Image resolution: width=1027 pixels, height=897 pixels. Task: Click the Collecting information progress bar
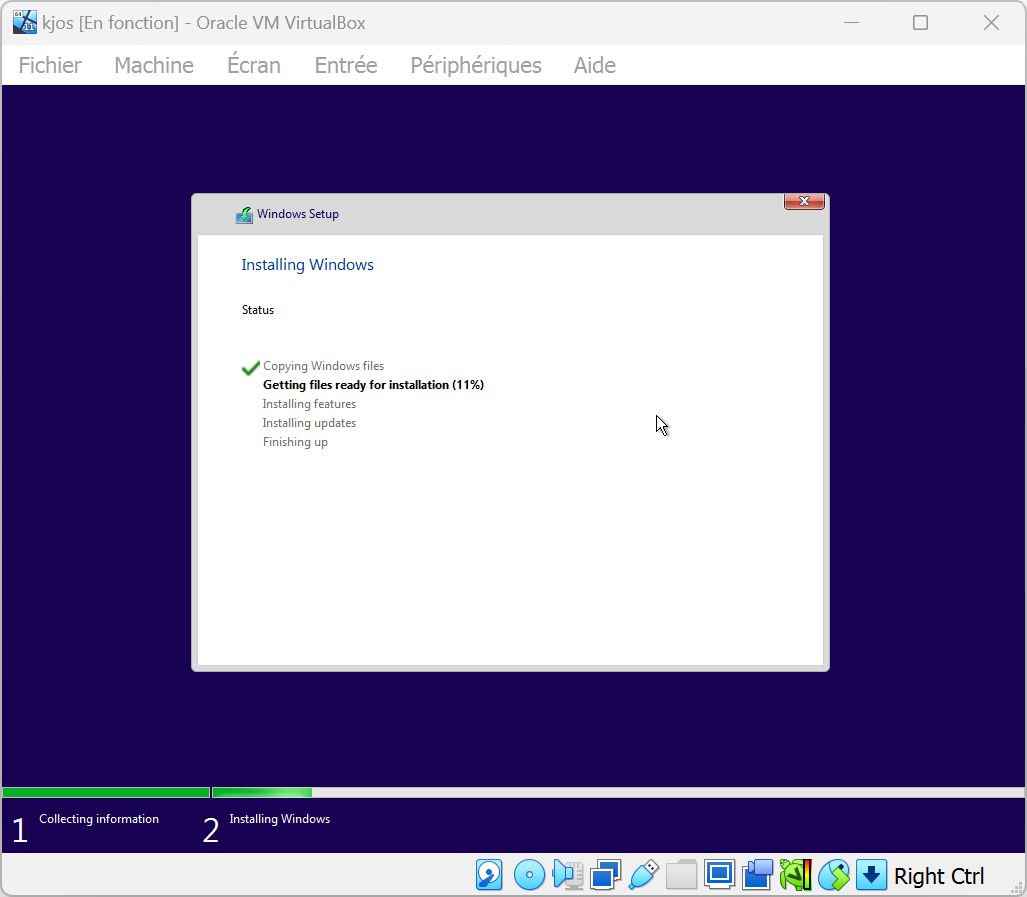[106, 792]
